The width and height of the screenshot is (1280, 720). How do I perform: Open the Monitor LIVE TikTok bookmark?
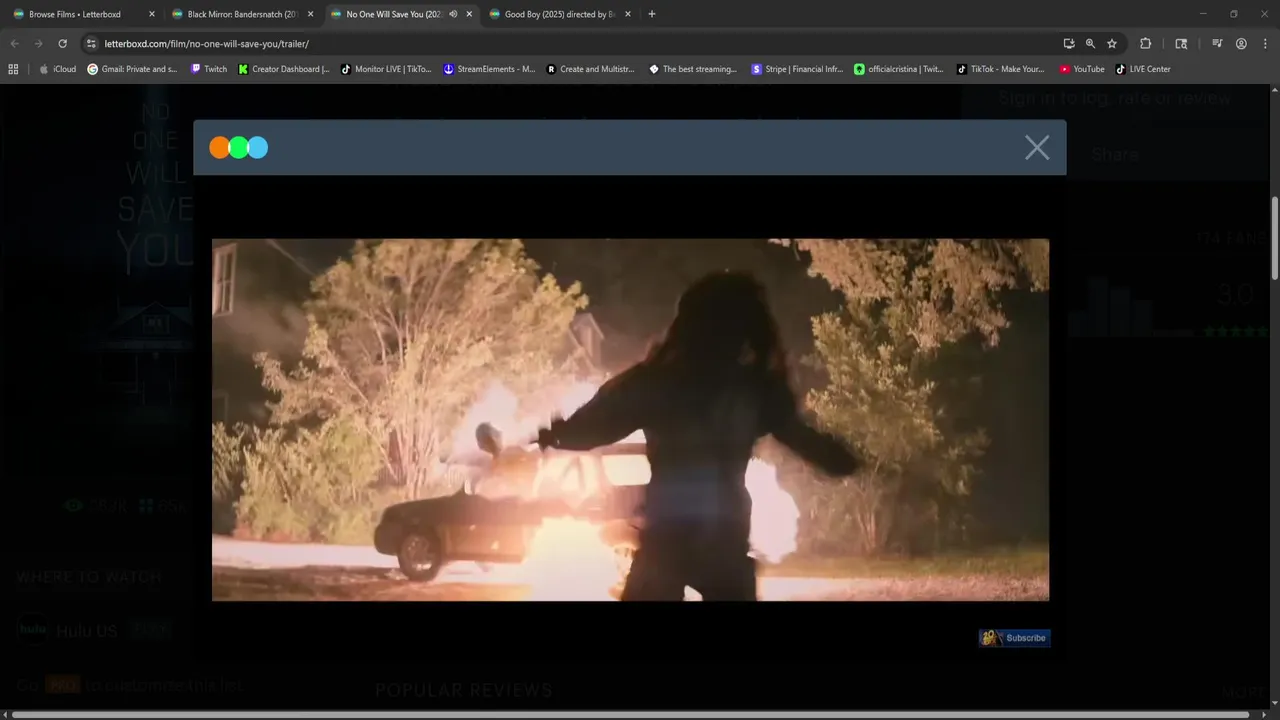click(x=386, y=69)
